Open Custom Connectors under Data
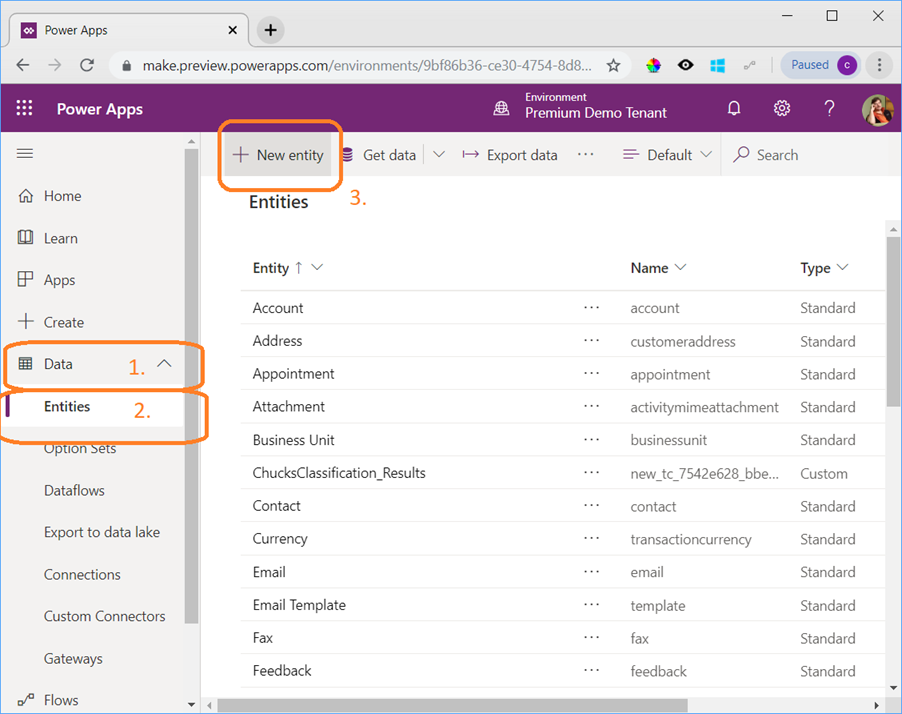 pyautogui.click(x=104, y=616)
